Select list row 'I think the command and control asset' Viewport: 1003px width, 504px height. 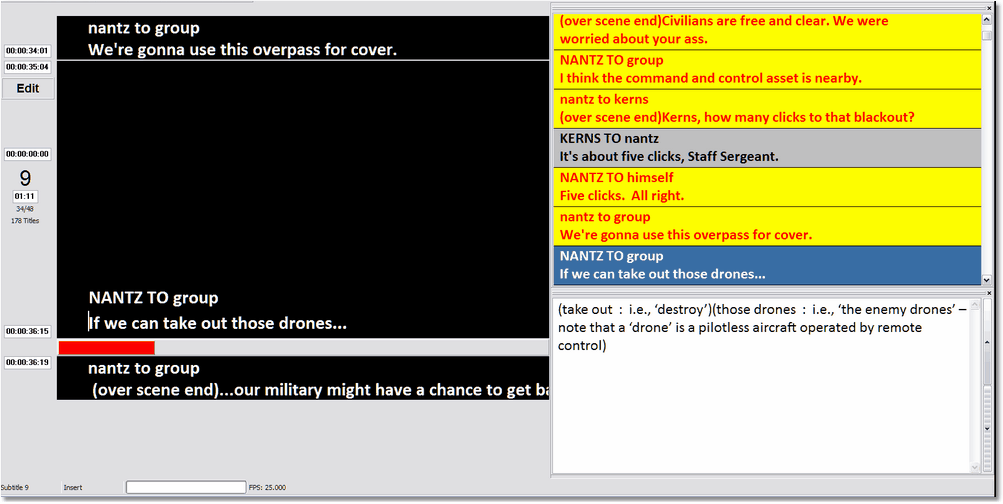766,70
